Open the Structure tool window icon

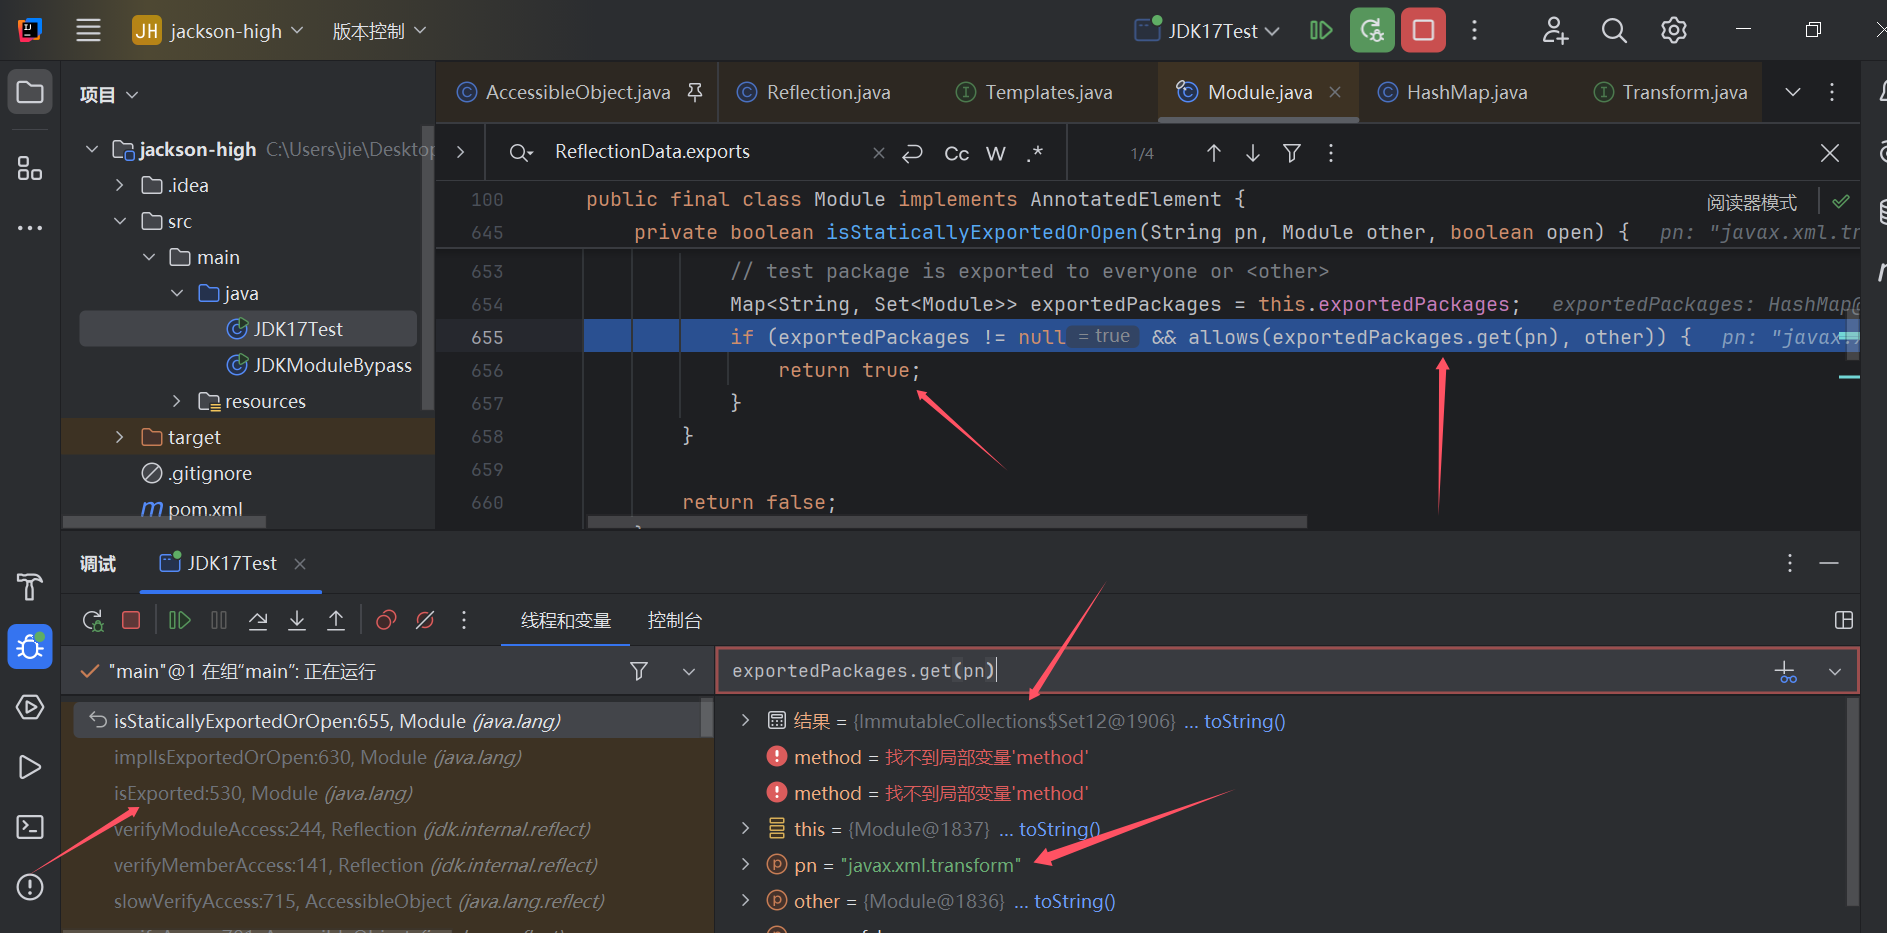tap(30, 168)
